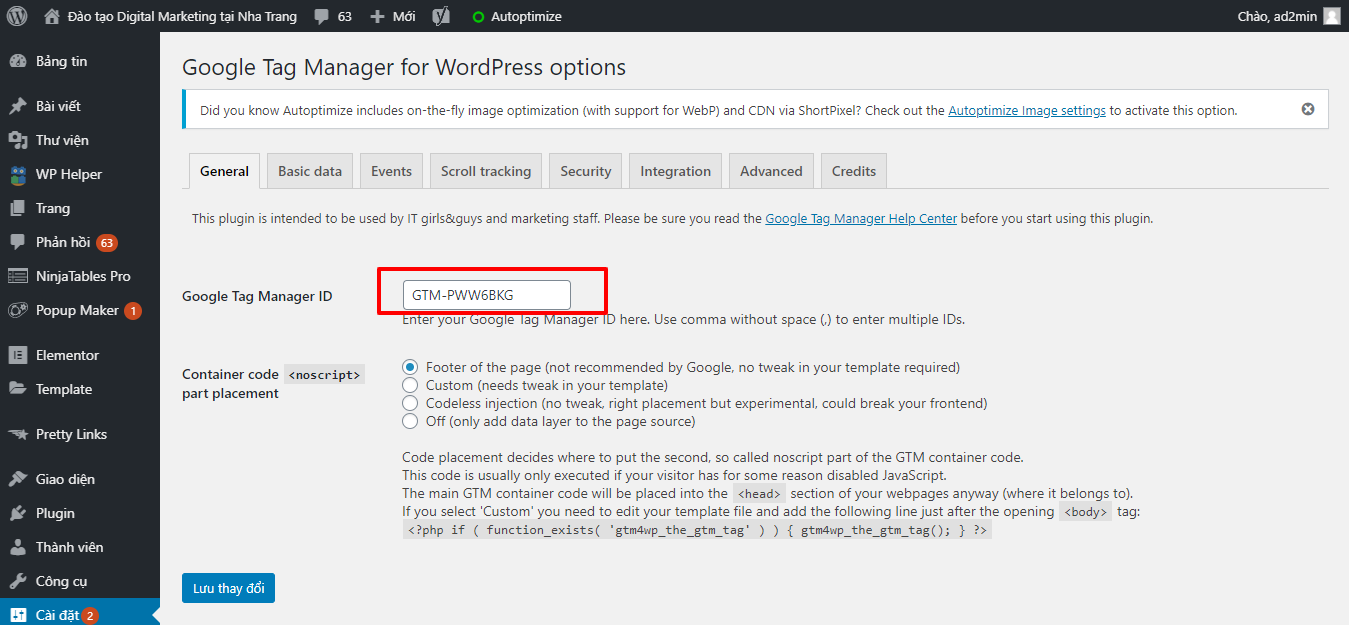Click the Bài viết pin icon
Screen dimensions: 1349x625
[18, 106]
